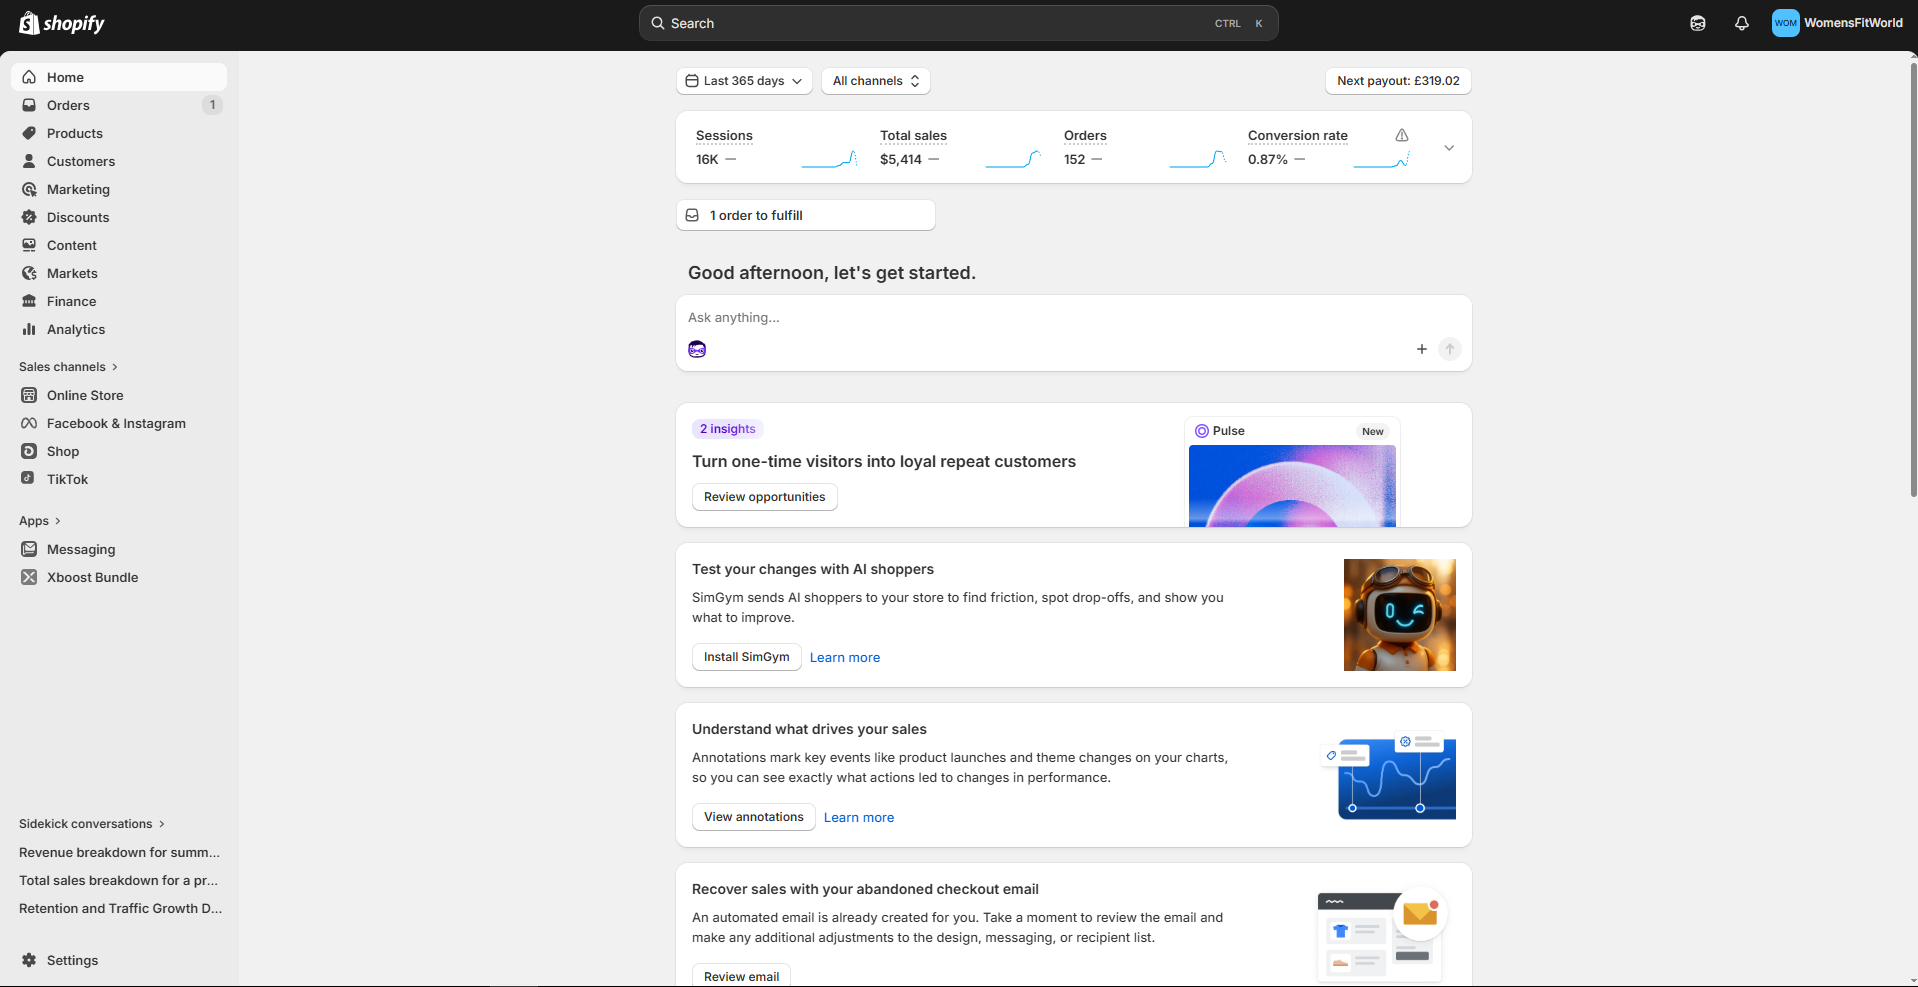
Task: Click the conversion rate warning icon
Action: [1402, 135]
